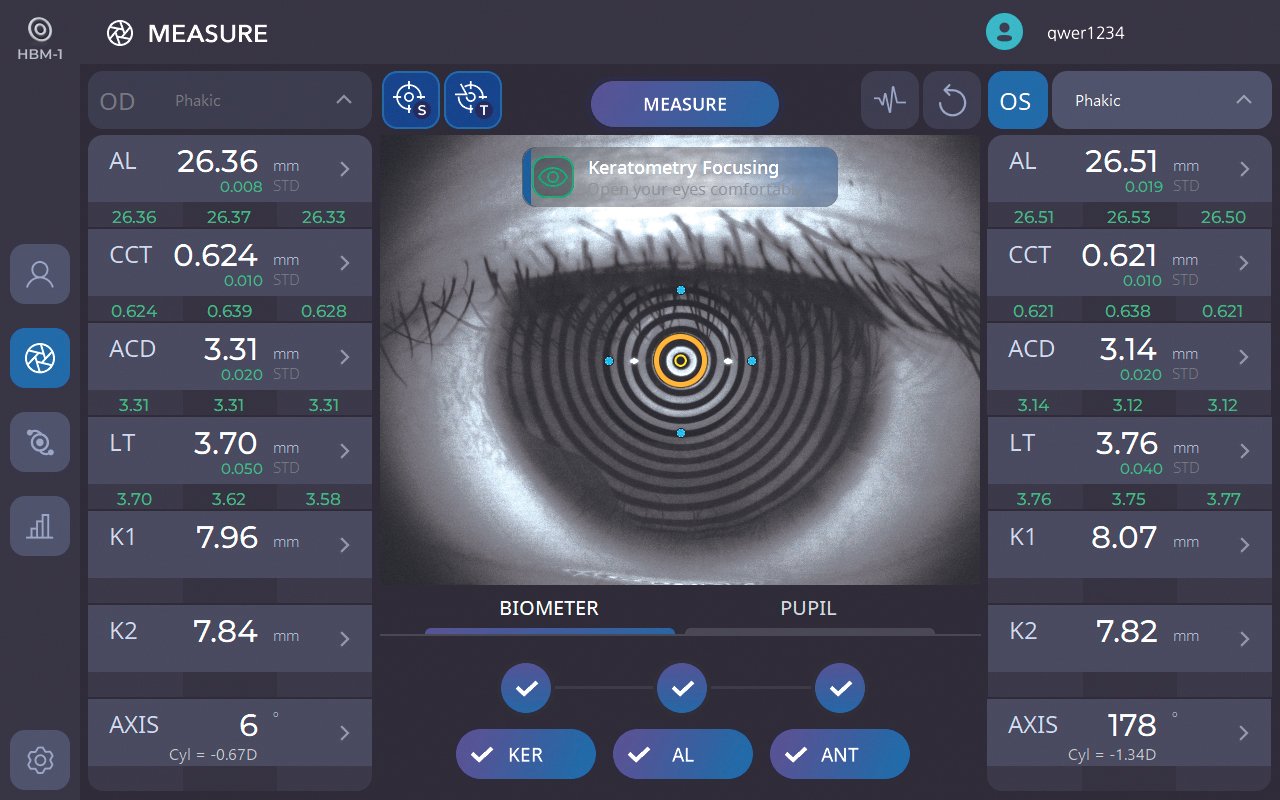Toggle the ANT measurement check
The width and height of the screenshot is (1280, 800).
tap(839, 754)
